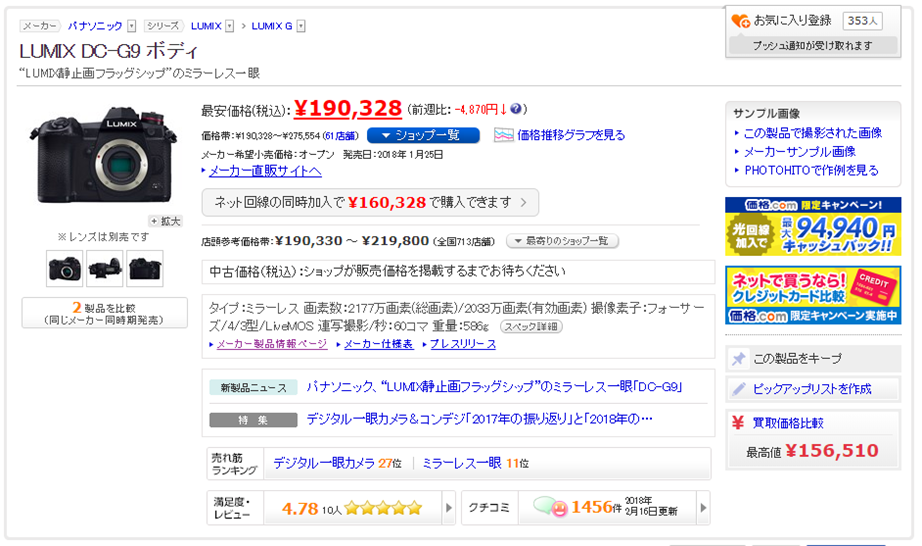The width and height of the screenshot is (922, 546).
Task: Click 2製品を比較 compare button
Action: 105,313
